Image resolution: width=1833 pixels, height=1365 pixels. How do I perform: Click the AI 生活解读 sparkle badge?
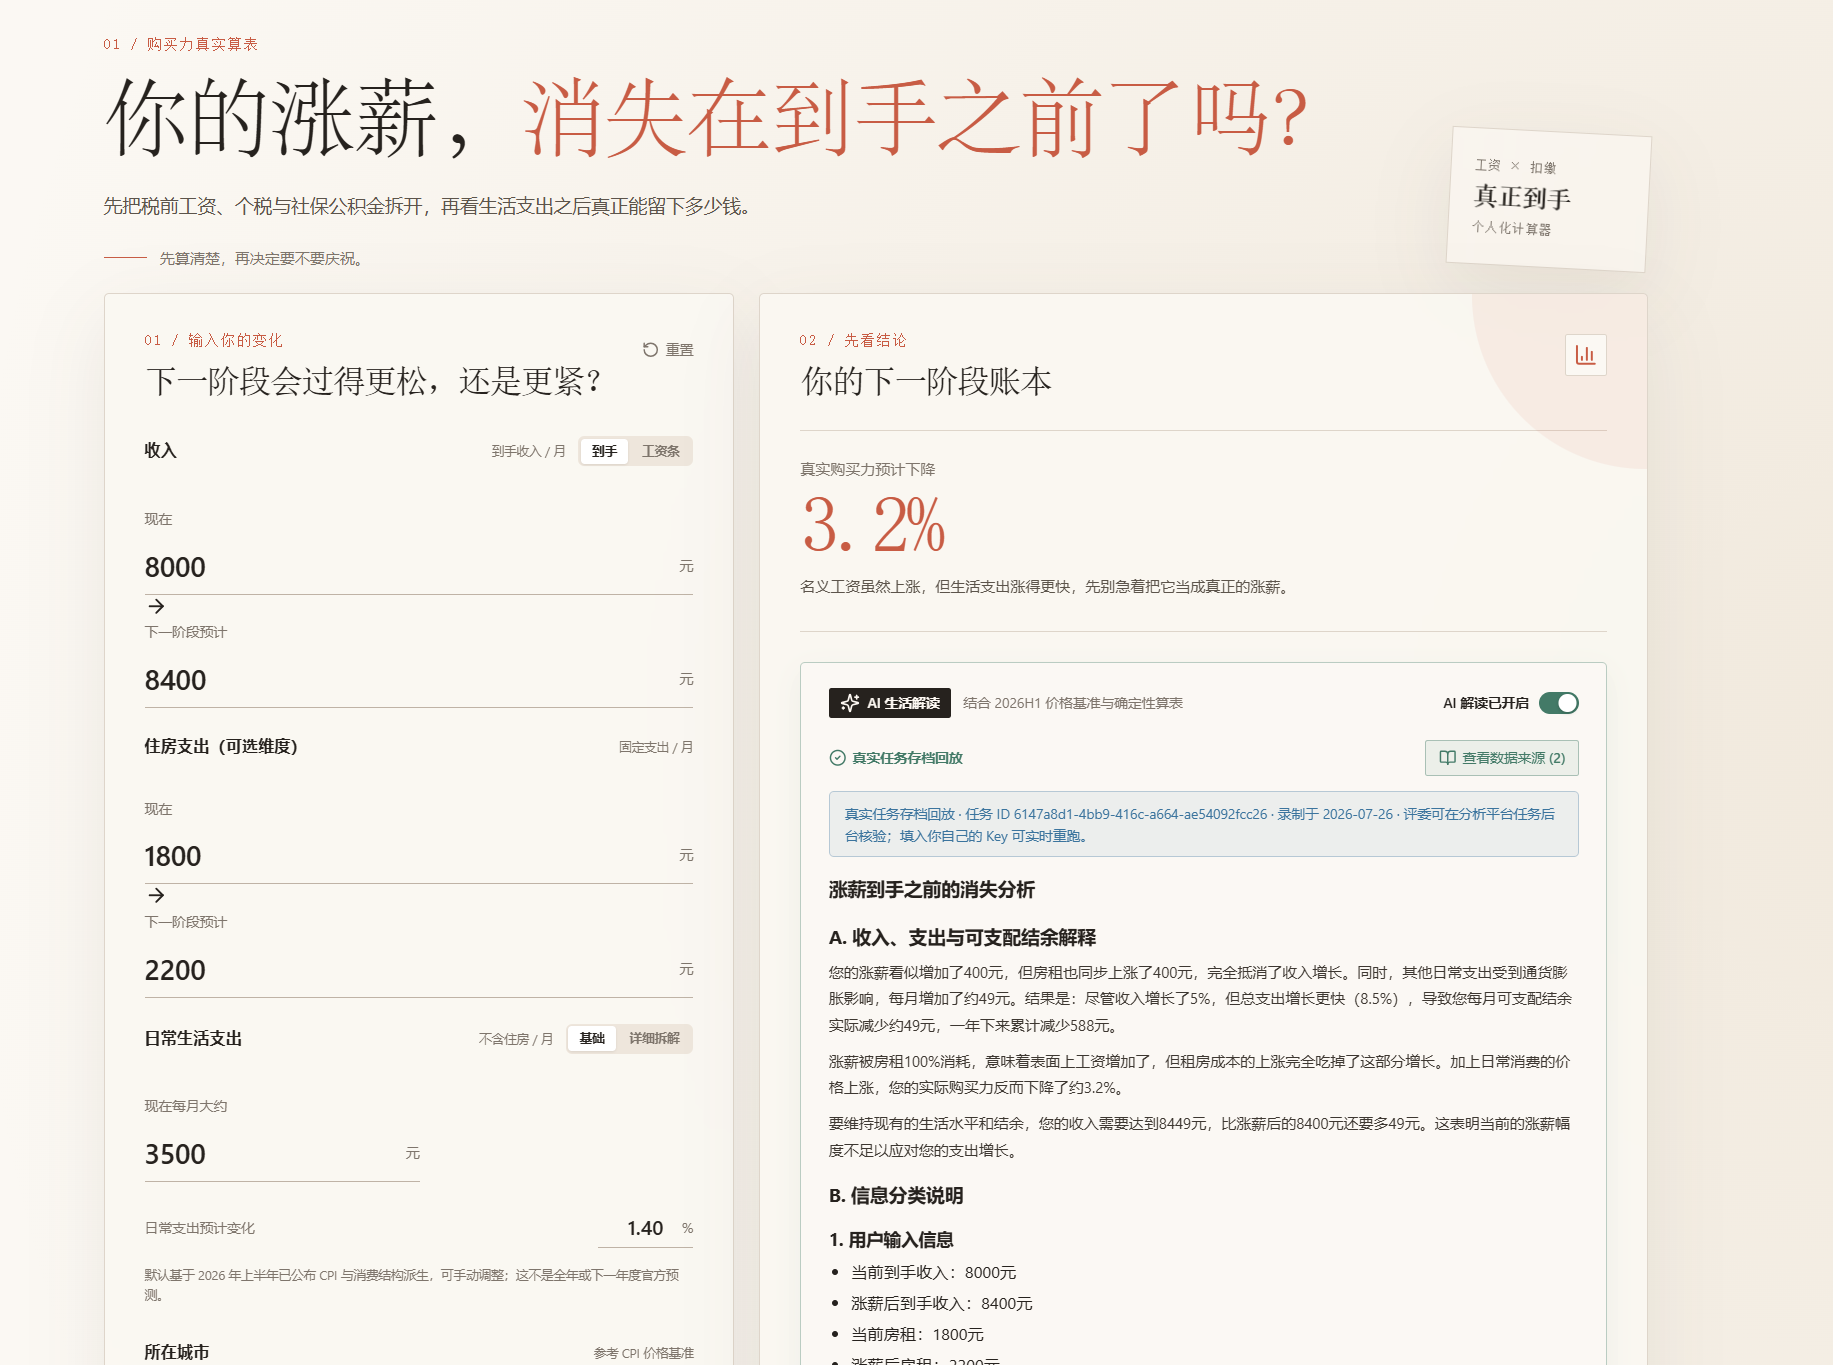[889, 703]
